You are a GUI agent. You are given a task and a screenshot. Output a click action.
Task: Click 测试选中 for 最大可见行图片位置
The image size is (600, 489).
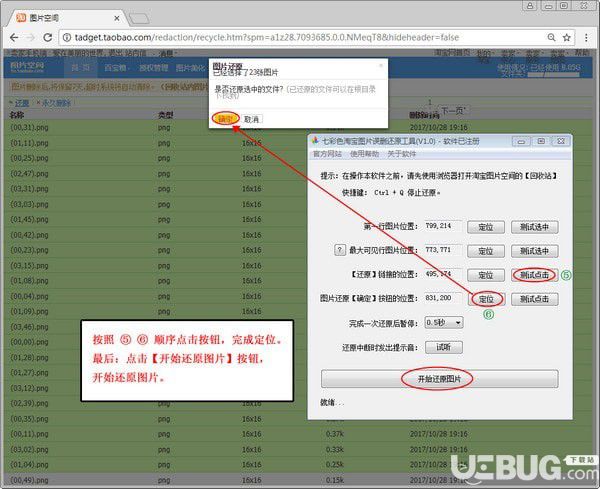535,251
